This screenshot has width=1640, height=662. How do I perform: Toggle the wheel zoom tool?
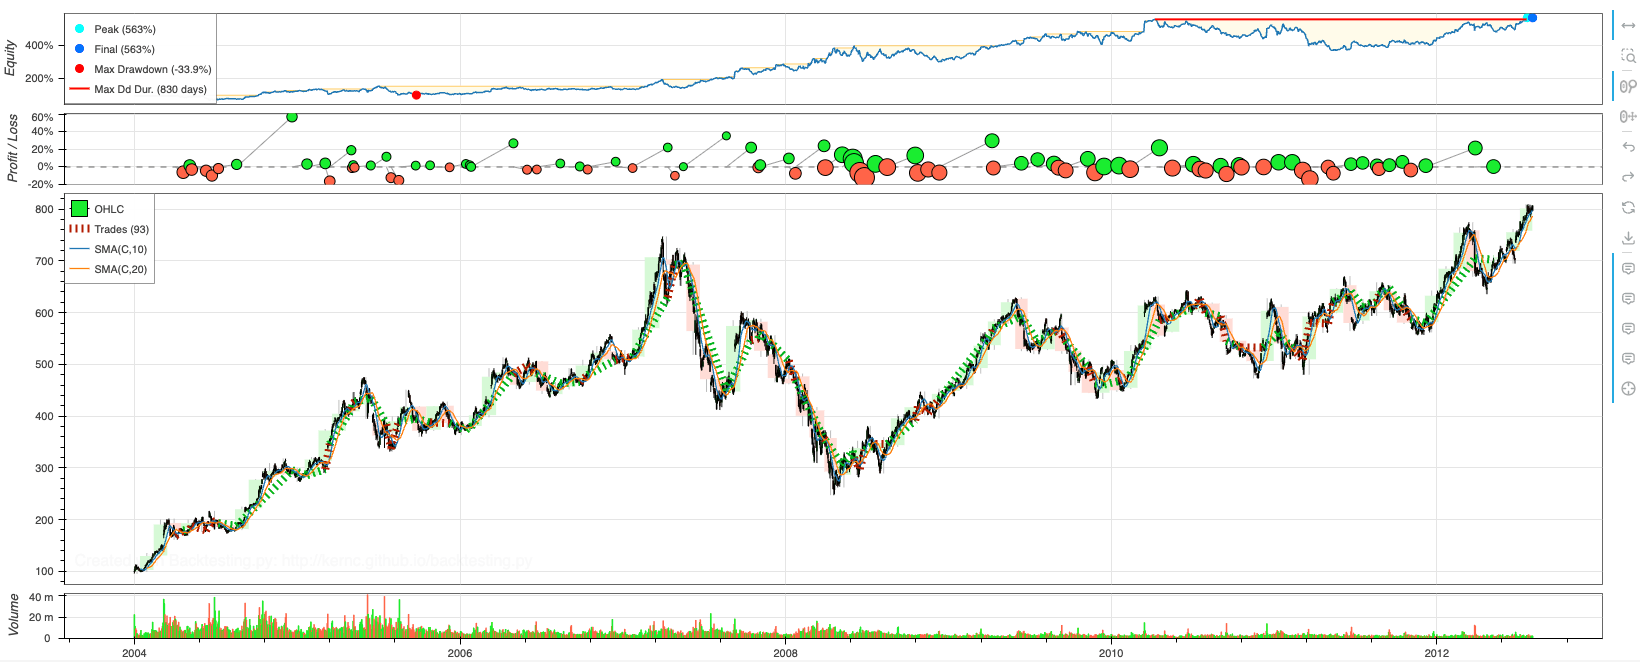(1628, 87)
